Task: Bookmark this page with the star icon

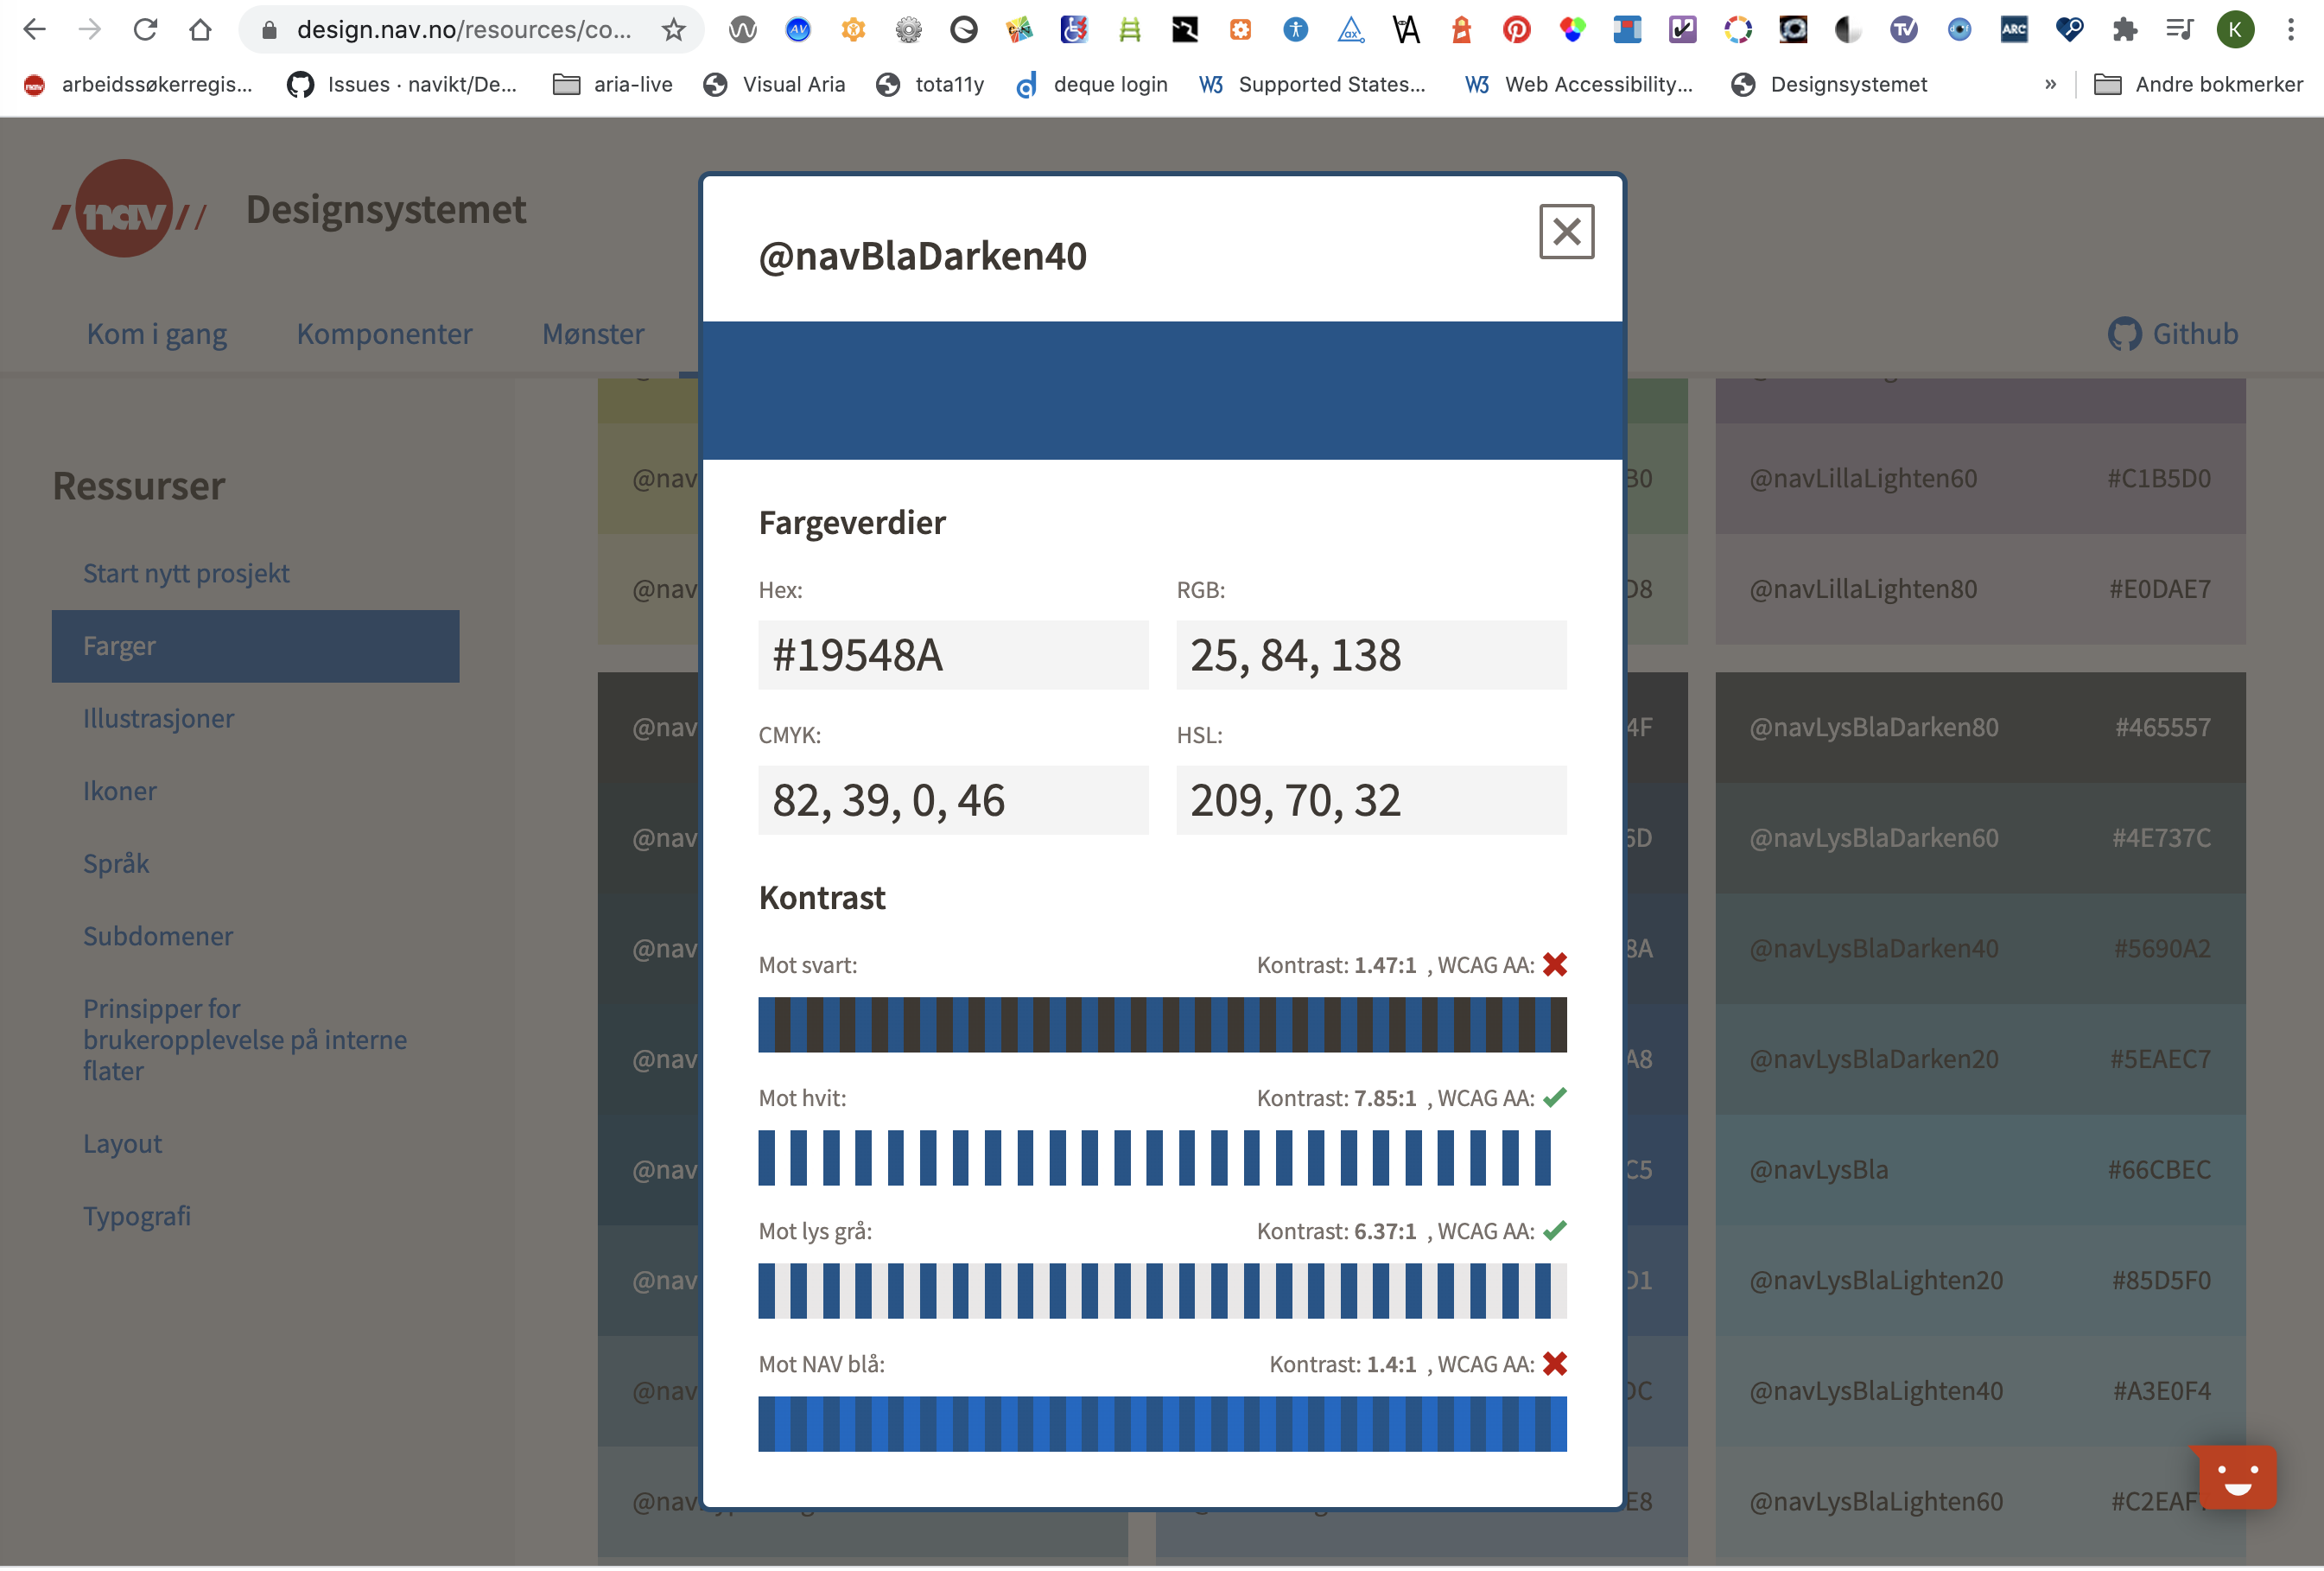Action: click(x=674, y=30)
